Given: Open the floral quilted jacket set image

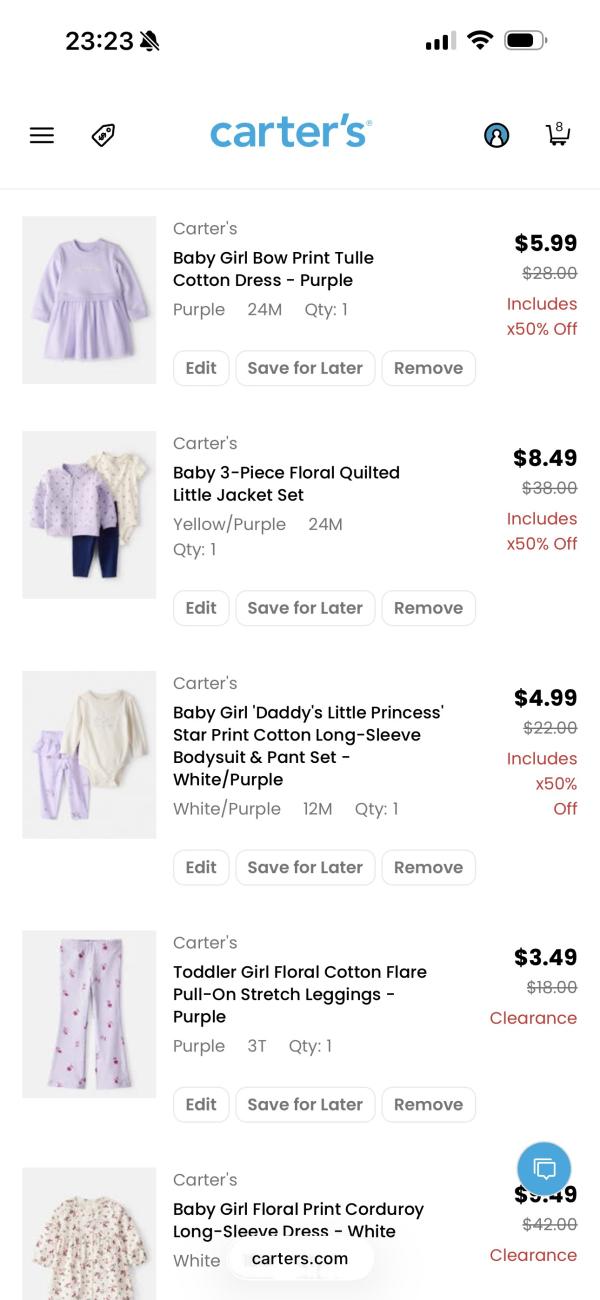Looking at the screenshot, I should 89,515.
